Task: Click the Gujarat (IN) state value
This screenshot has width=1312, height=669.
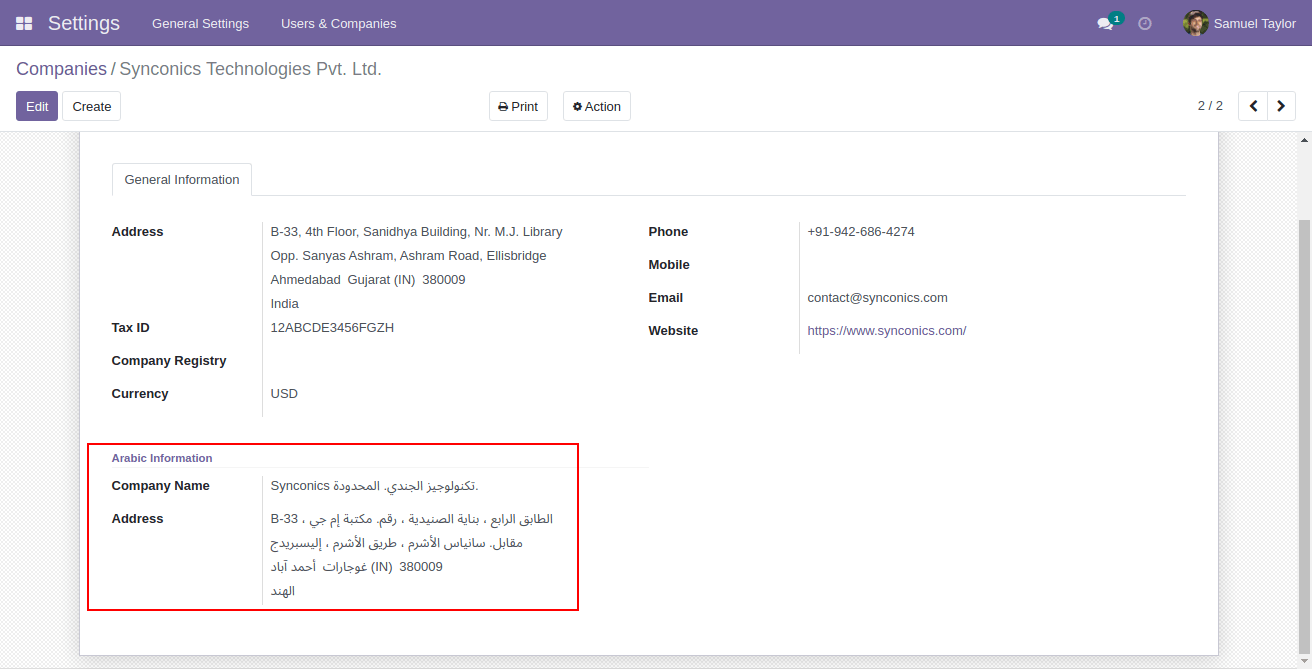Action: 381,280
